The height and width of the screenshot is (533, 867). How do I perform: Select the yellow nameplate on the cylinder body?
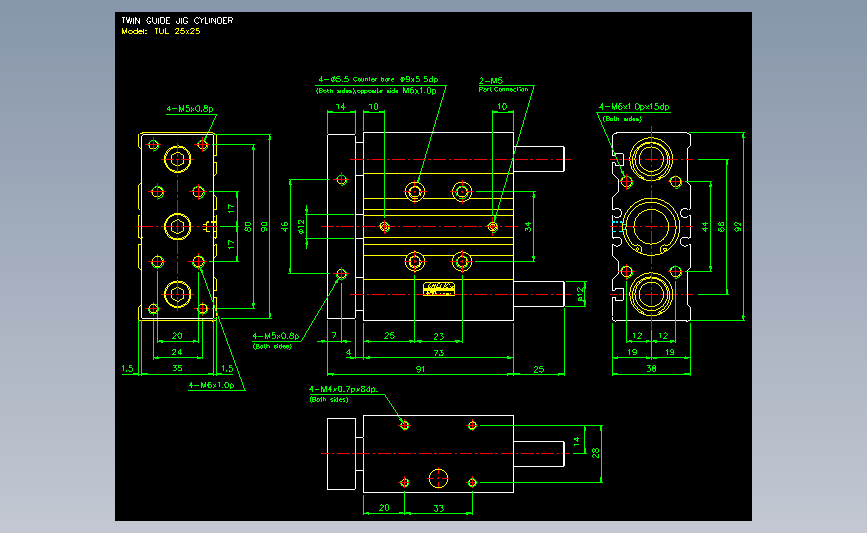pyautogui.click(x=439, y=289)
